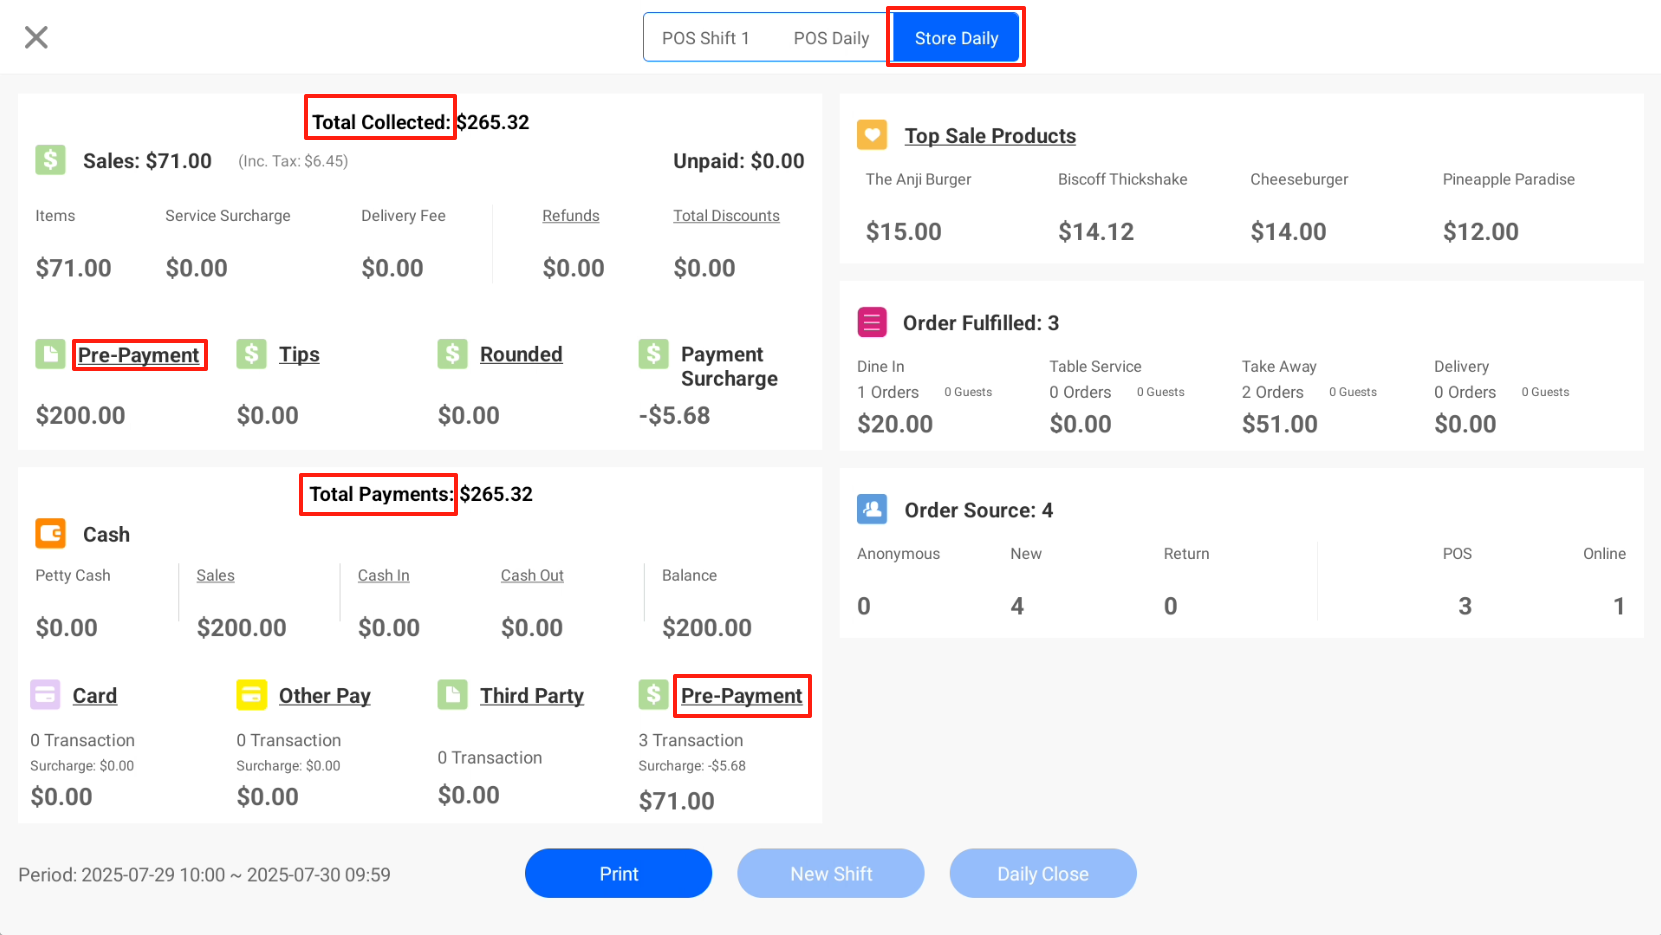Click the POS order source count 3
Screen dimensions: 1661x935
coord(1465,606)
